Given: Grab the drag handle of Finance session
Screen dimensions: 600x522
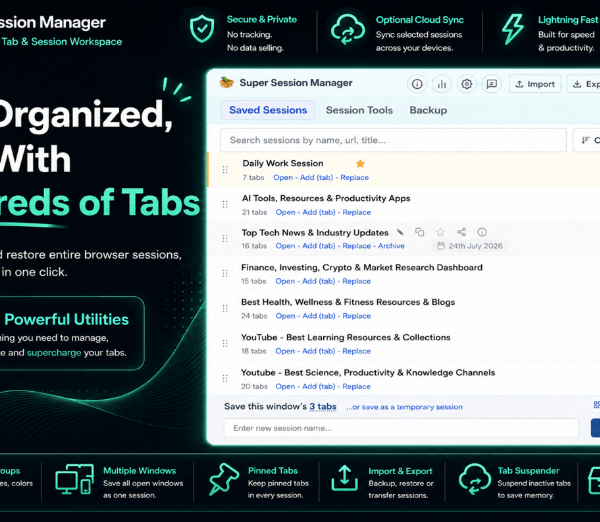Looking at the screenshot, I should [225, 273].
